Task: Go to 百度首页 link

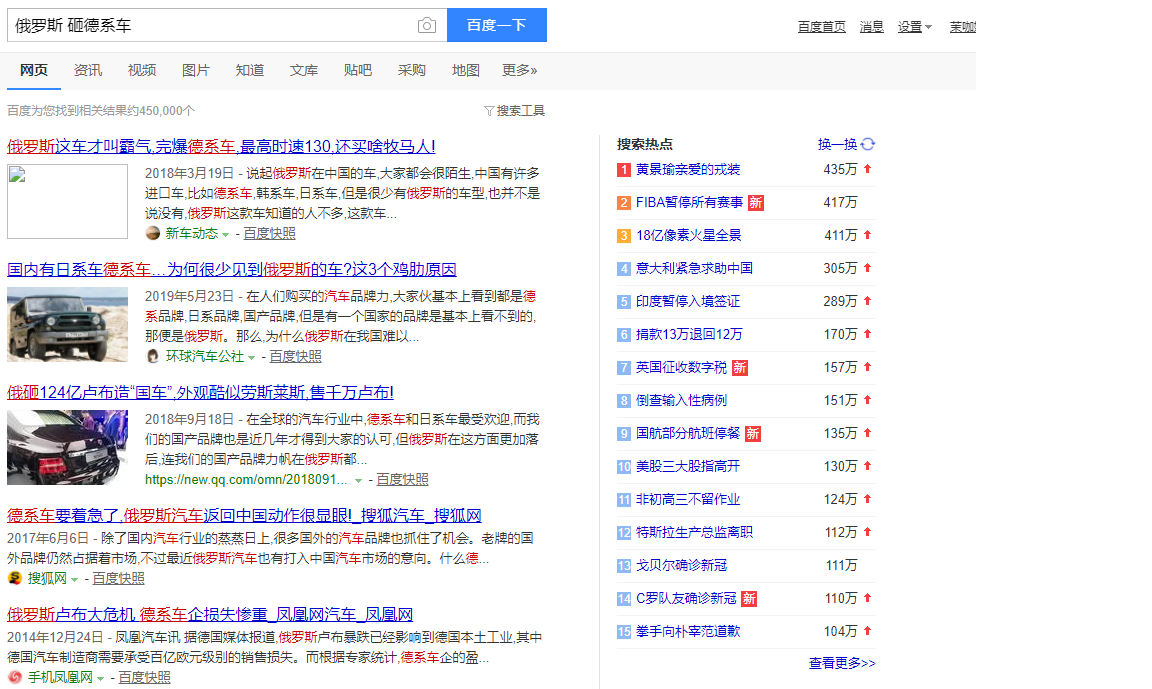Action: [821, 26]
